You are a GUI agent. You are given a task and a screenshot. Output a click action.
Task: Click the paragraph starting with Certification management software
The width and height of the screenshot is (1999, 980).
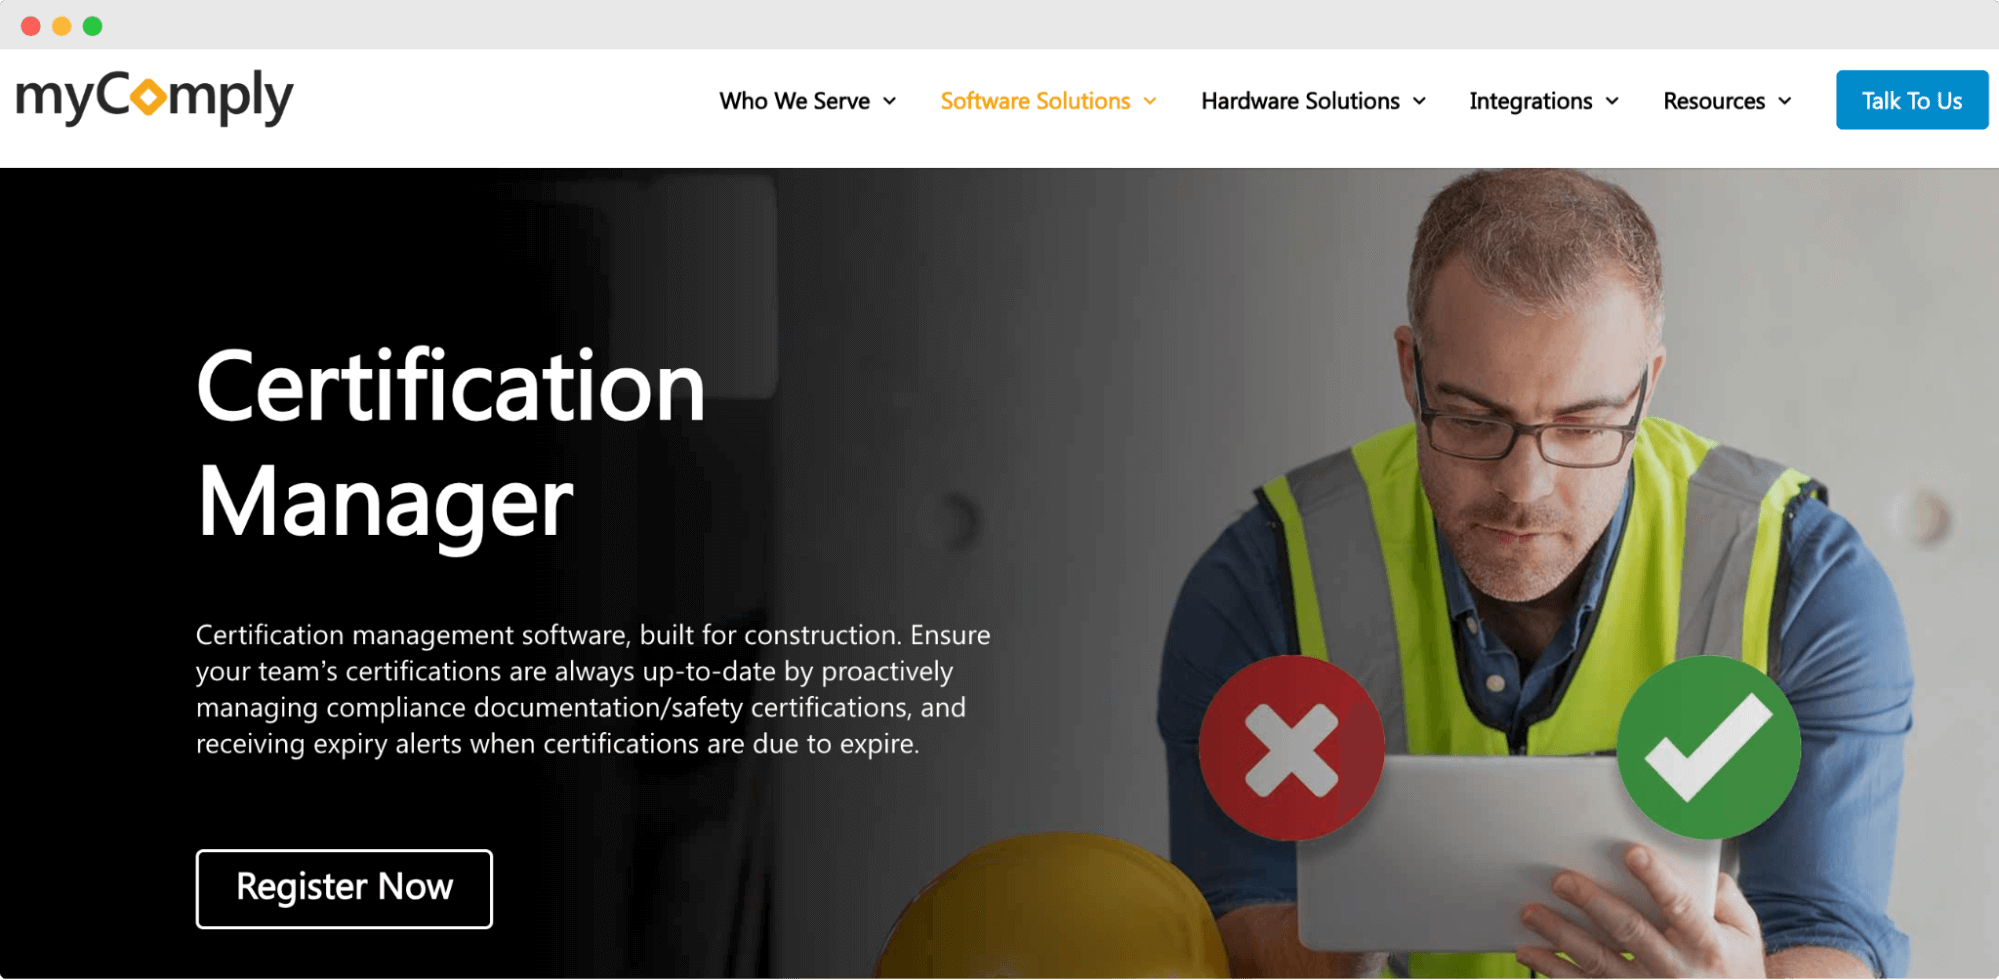point(593,689)
